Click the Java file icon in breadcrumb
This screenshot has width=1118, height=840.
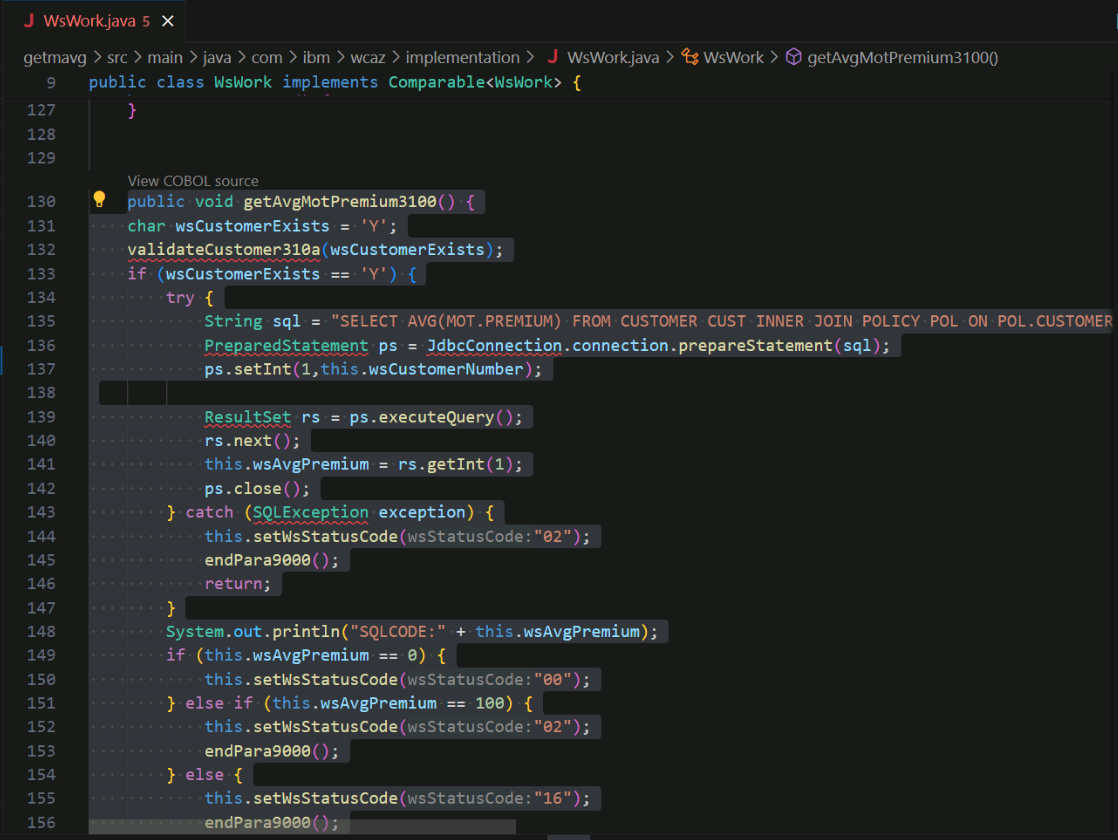[553, 57]
